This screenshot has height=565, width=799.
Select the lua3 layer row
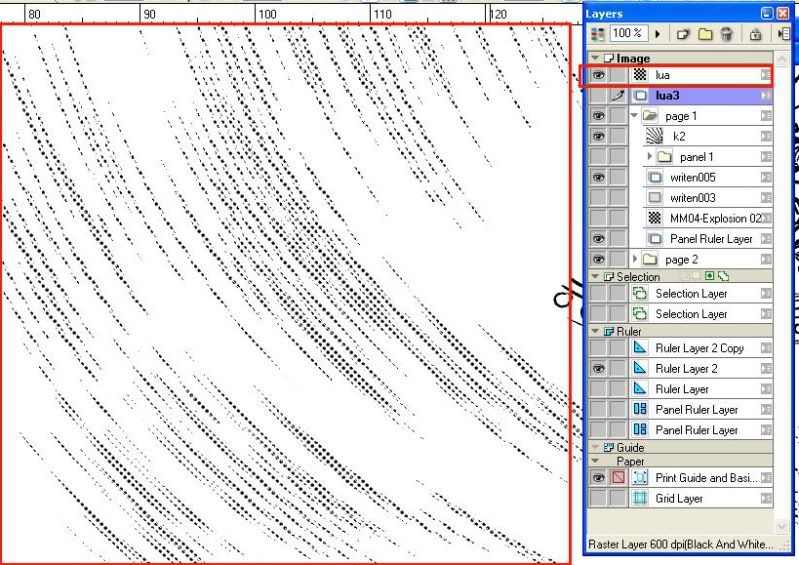pos(681,95)
